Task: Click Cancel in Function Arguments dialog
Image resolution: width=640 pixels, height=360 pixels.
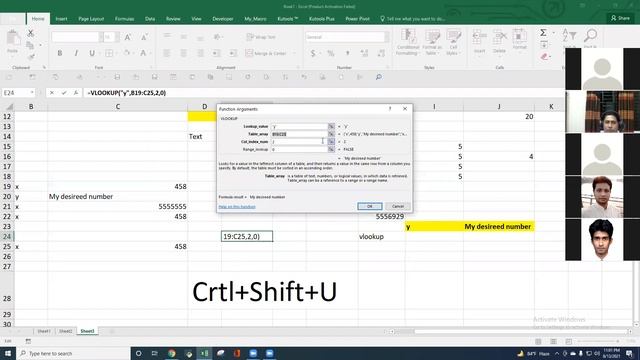Action: tap(398, 206)
